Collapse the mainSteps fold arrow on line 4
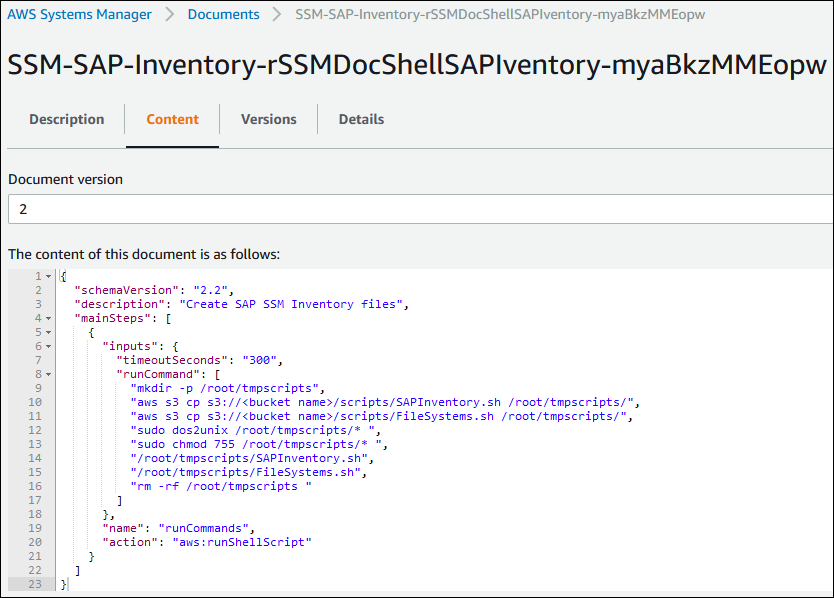 click(x=48, y=318)
